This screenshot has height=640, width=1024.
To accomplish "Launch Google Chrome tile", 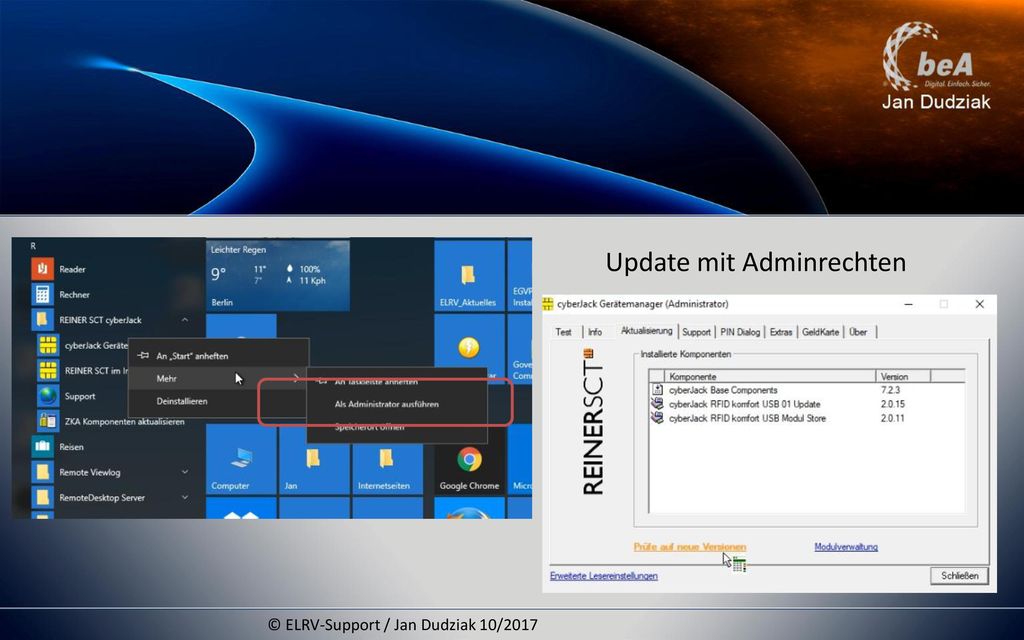I will click(x=469, y=460).
